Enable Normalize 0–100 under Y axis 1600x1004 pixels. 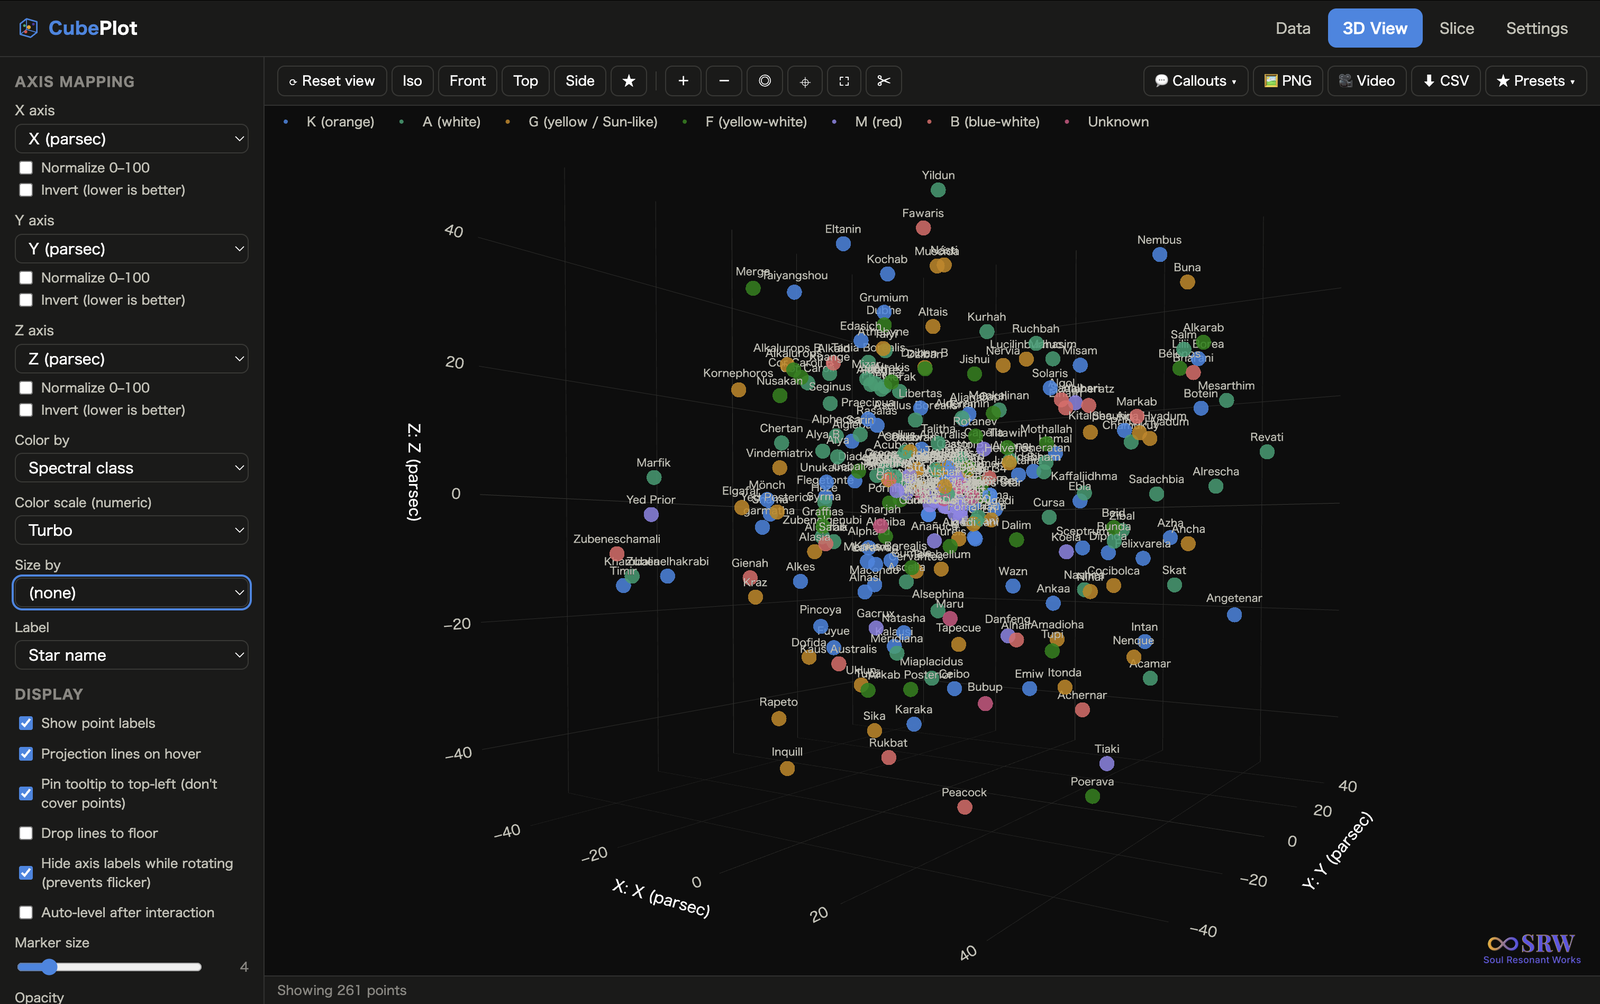point(26,278)
